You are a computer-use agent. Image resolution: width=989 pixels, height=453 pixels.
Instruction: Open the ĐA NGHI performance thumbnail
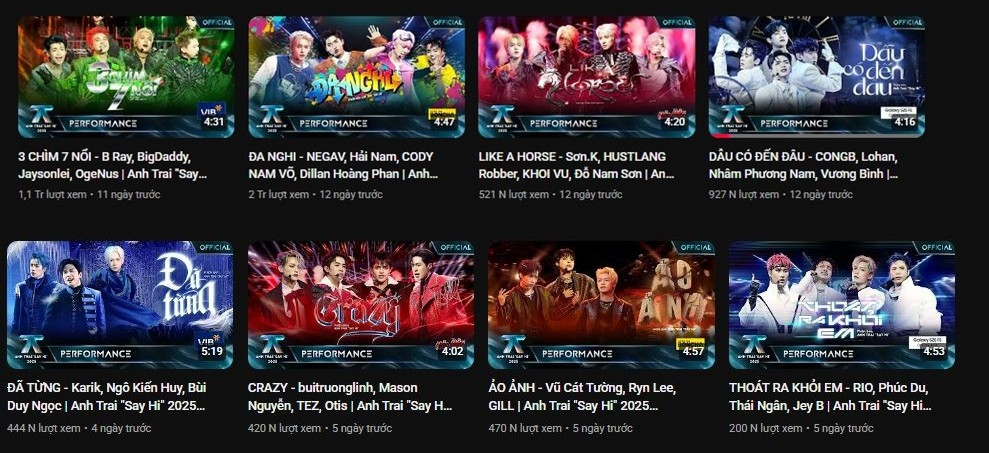(x=356, y=76)
